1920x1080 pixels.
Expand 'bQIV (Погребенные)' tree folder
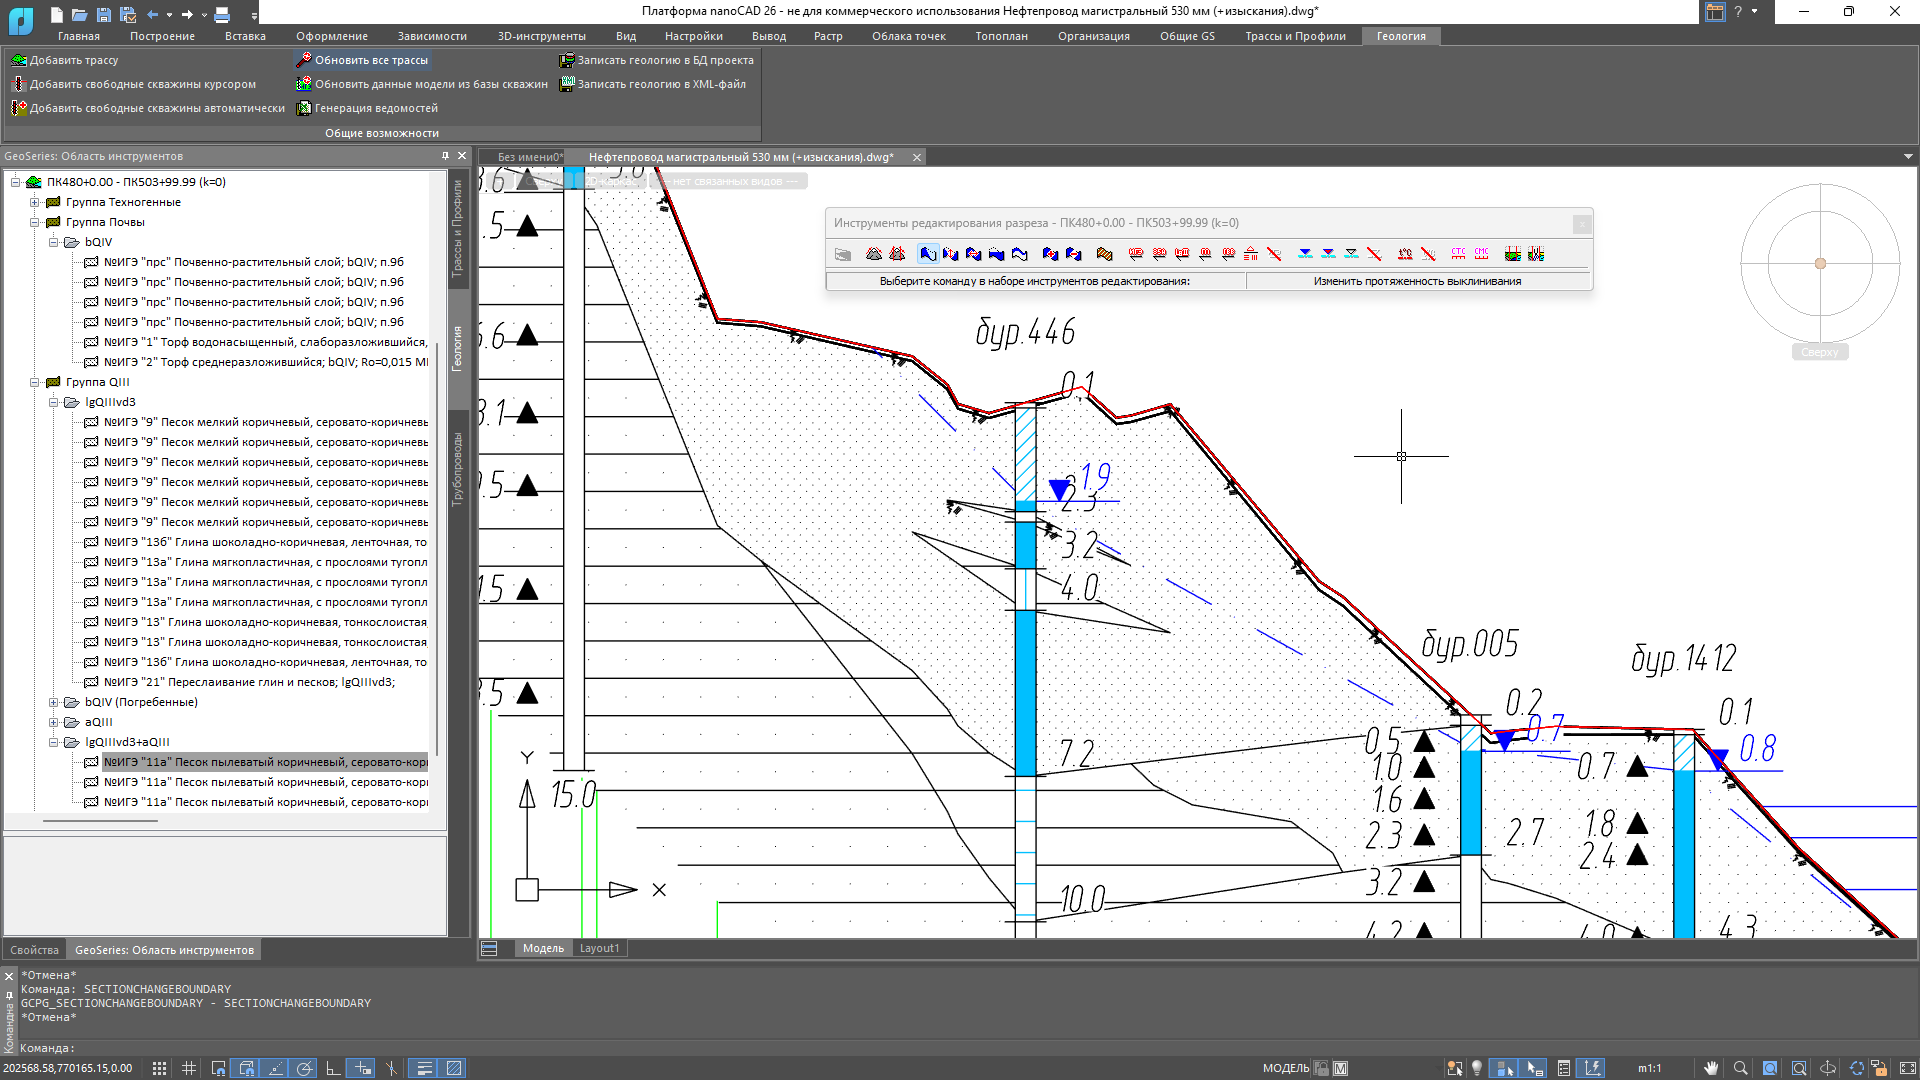click(x=54, y=702)
